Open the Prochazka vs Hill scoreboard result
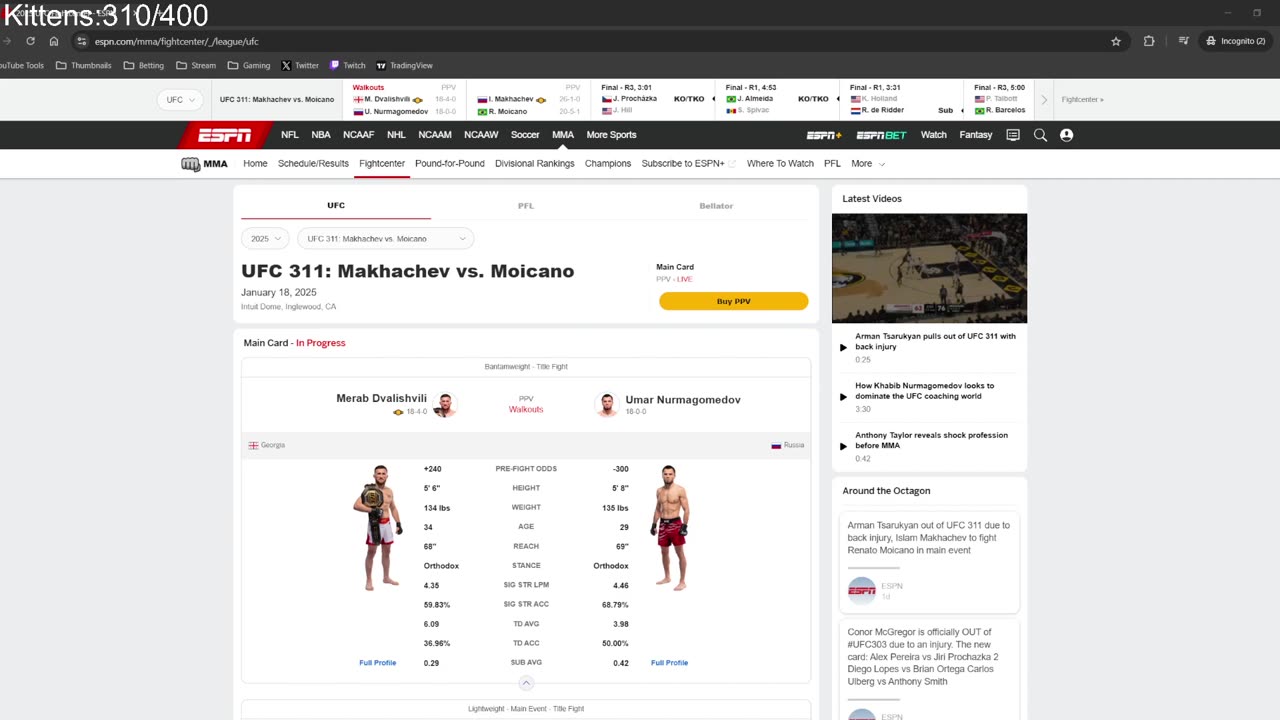The image size is (1280, 720). [x=653, y=100]
